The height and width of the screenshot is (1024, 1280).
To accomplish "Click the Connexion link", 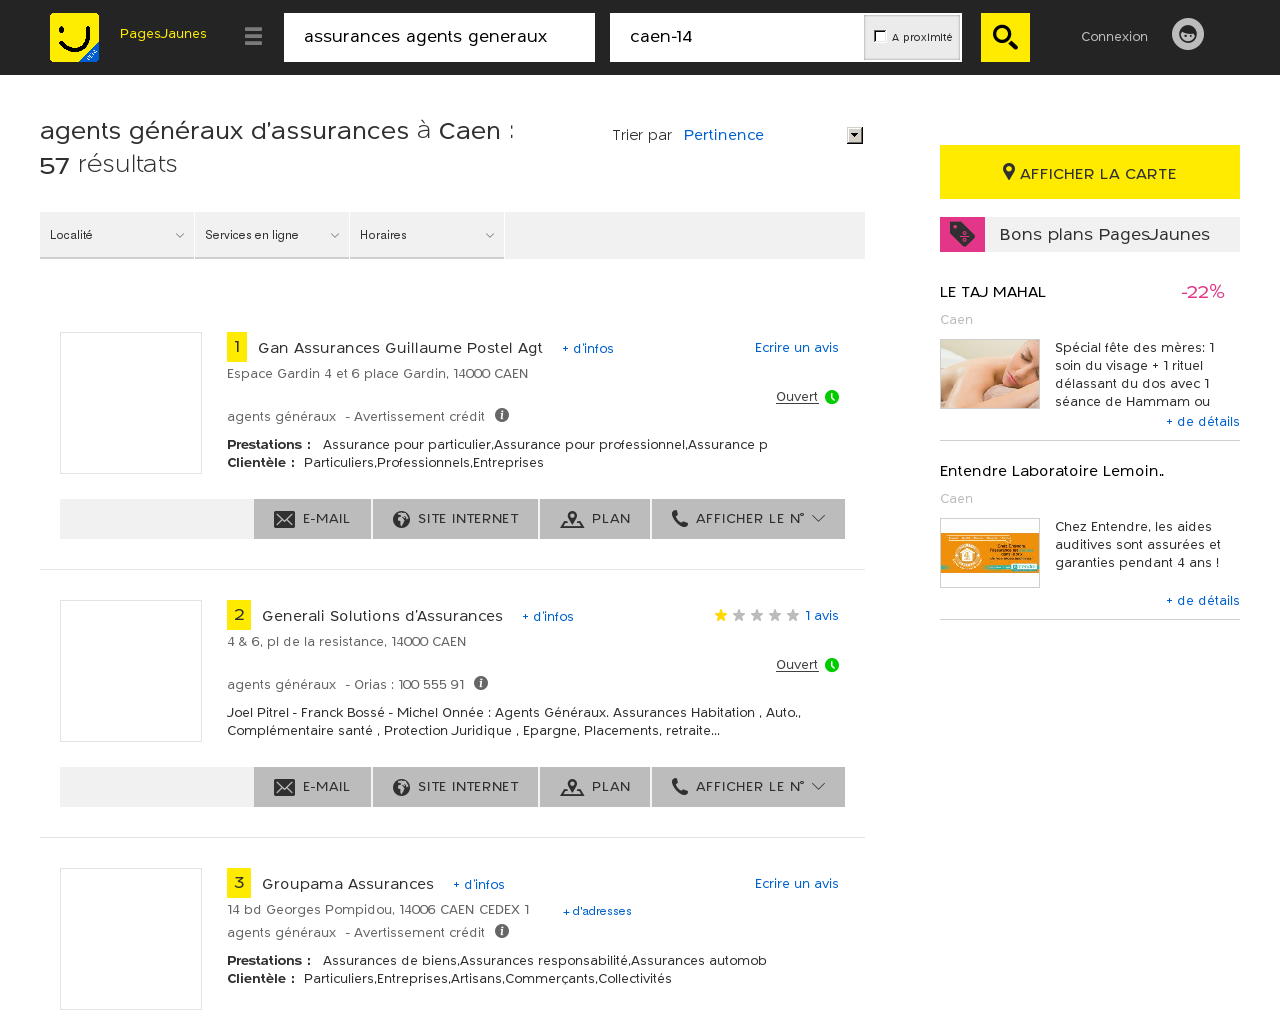I will [x=1114, y=36].
